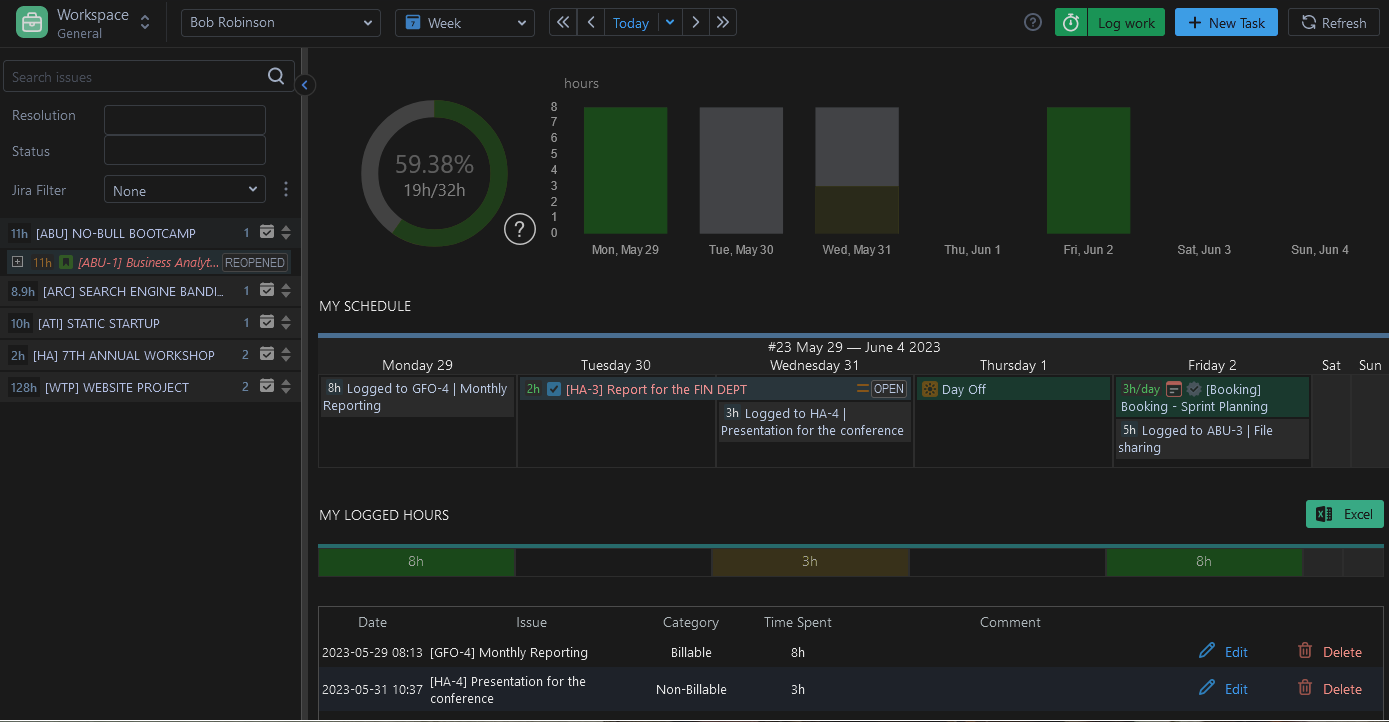Open the Week view dropdown
1389x722 pixels.
pyautogui.click(x=464, y=23)
